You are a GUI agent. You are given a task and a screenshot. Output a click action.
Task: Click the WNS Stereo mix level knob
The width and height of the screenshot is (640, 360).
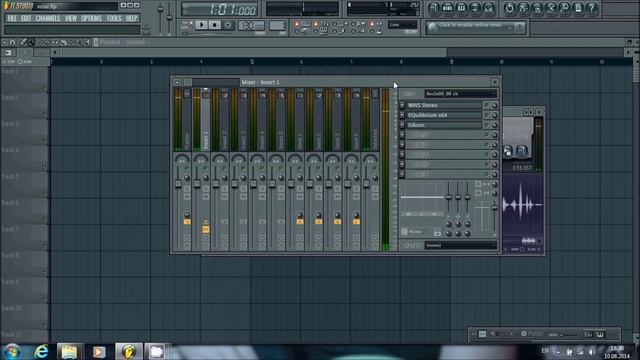point(494,105)
